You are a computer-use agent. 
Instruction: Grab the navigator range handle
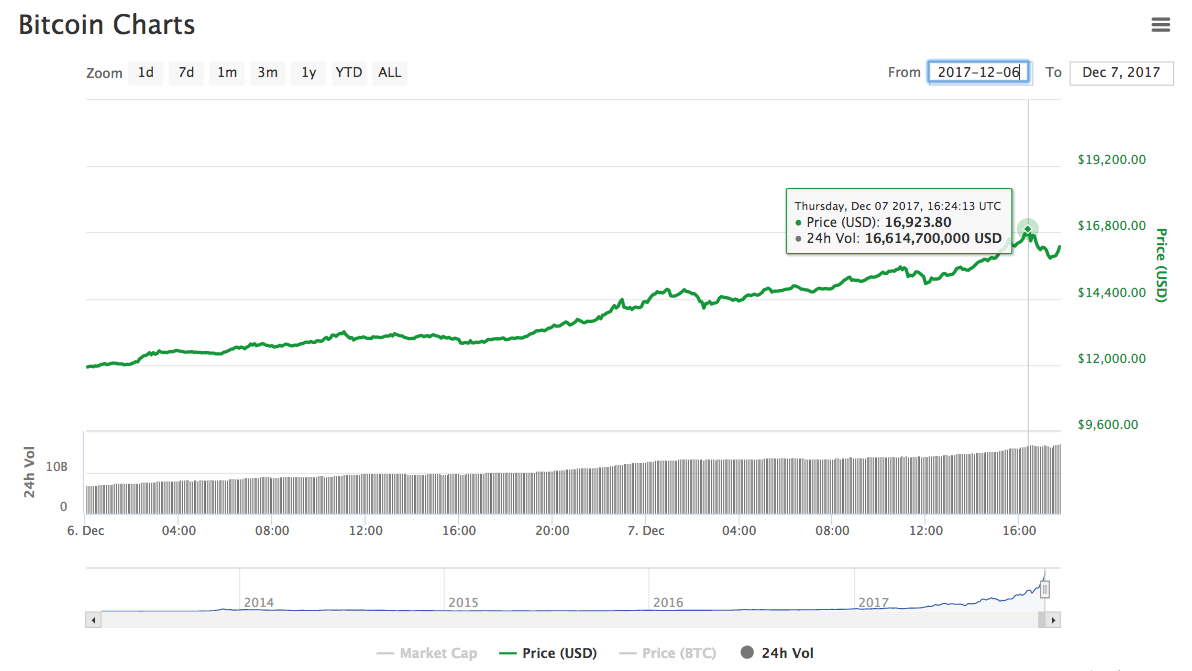(1045, 589)
